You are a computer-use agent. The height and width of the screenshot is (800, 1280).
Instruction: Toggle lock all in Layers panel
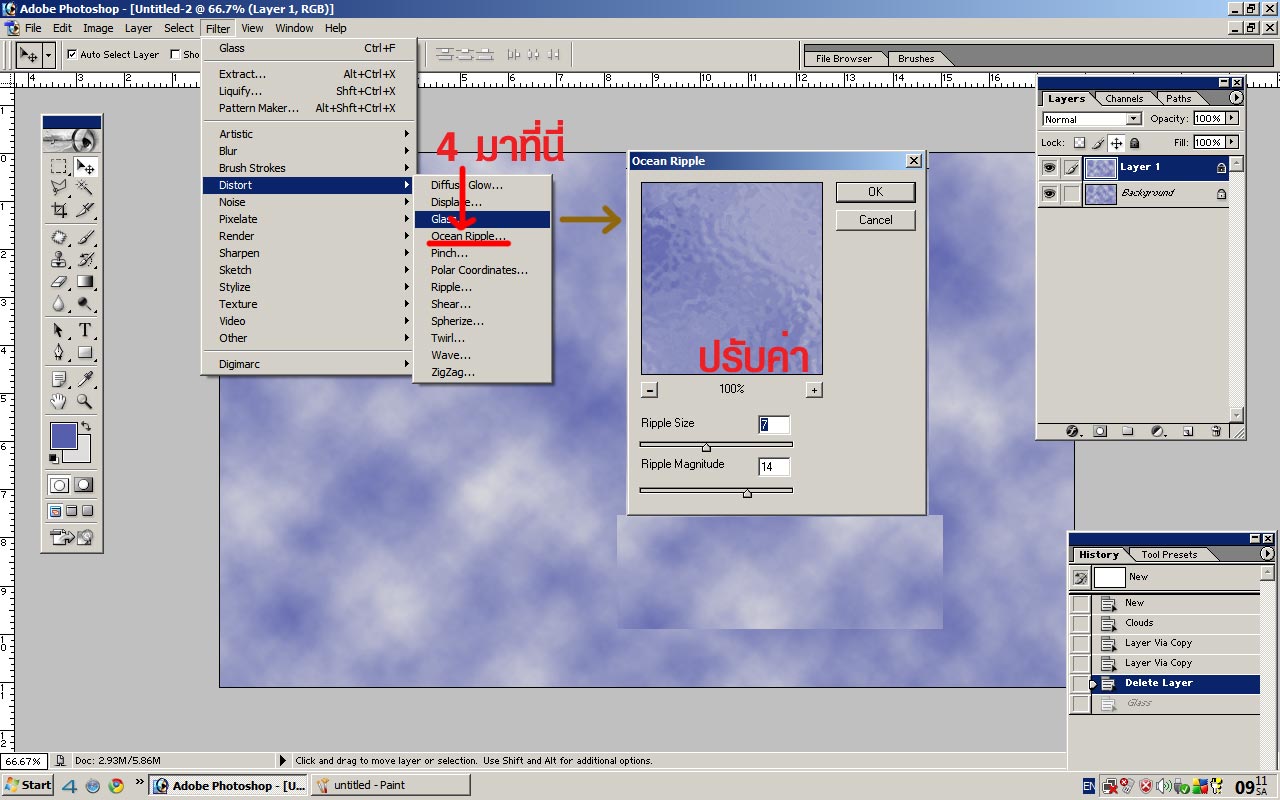tap(1134, 143)
